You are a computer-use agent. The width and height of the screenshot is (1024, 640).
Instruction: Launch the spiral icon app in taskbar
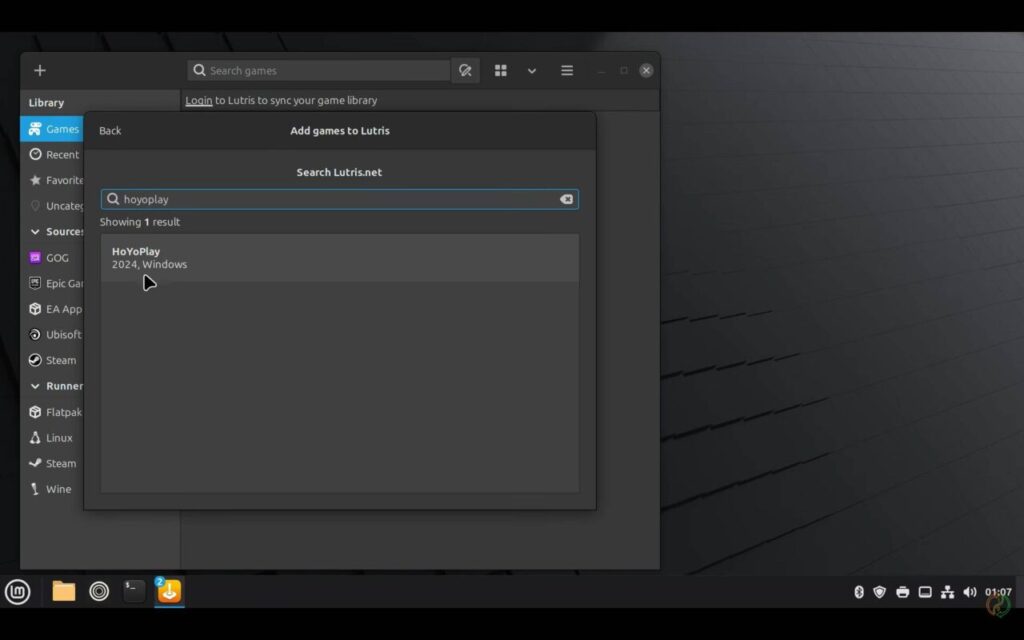tap(99, 591)
